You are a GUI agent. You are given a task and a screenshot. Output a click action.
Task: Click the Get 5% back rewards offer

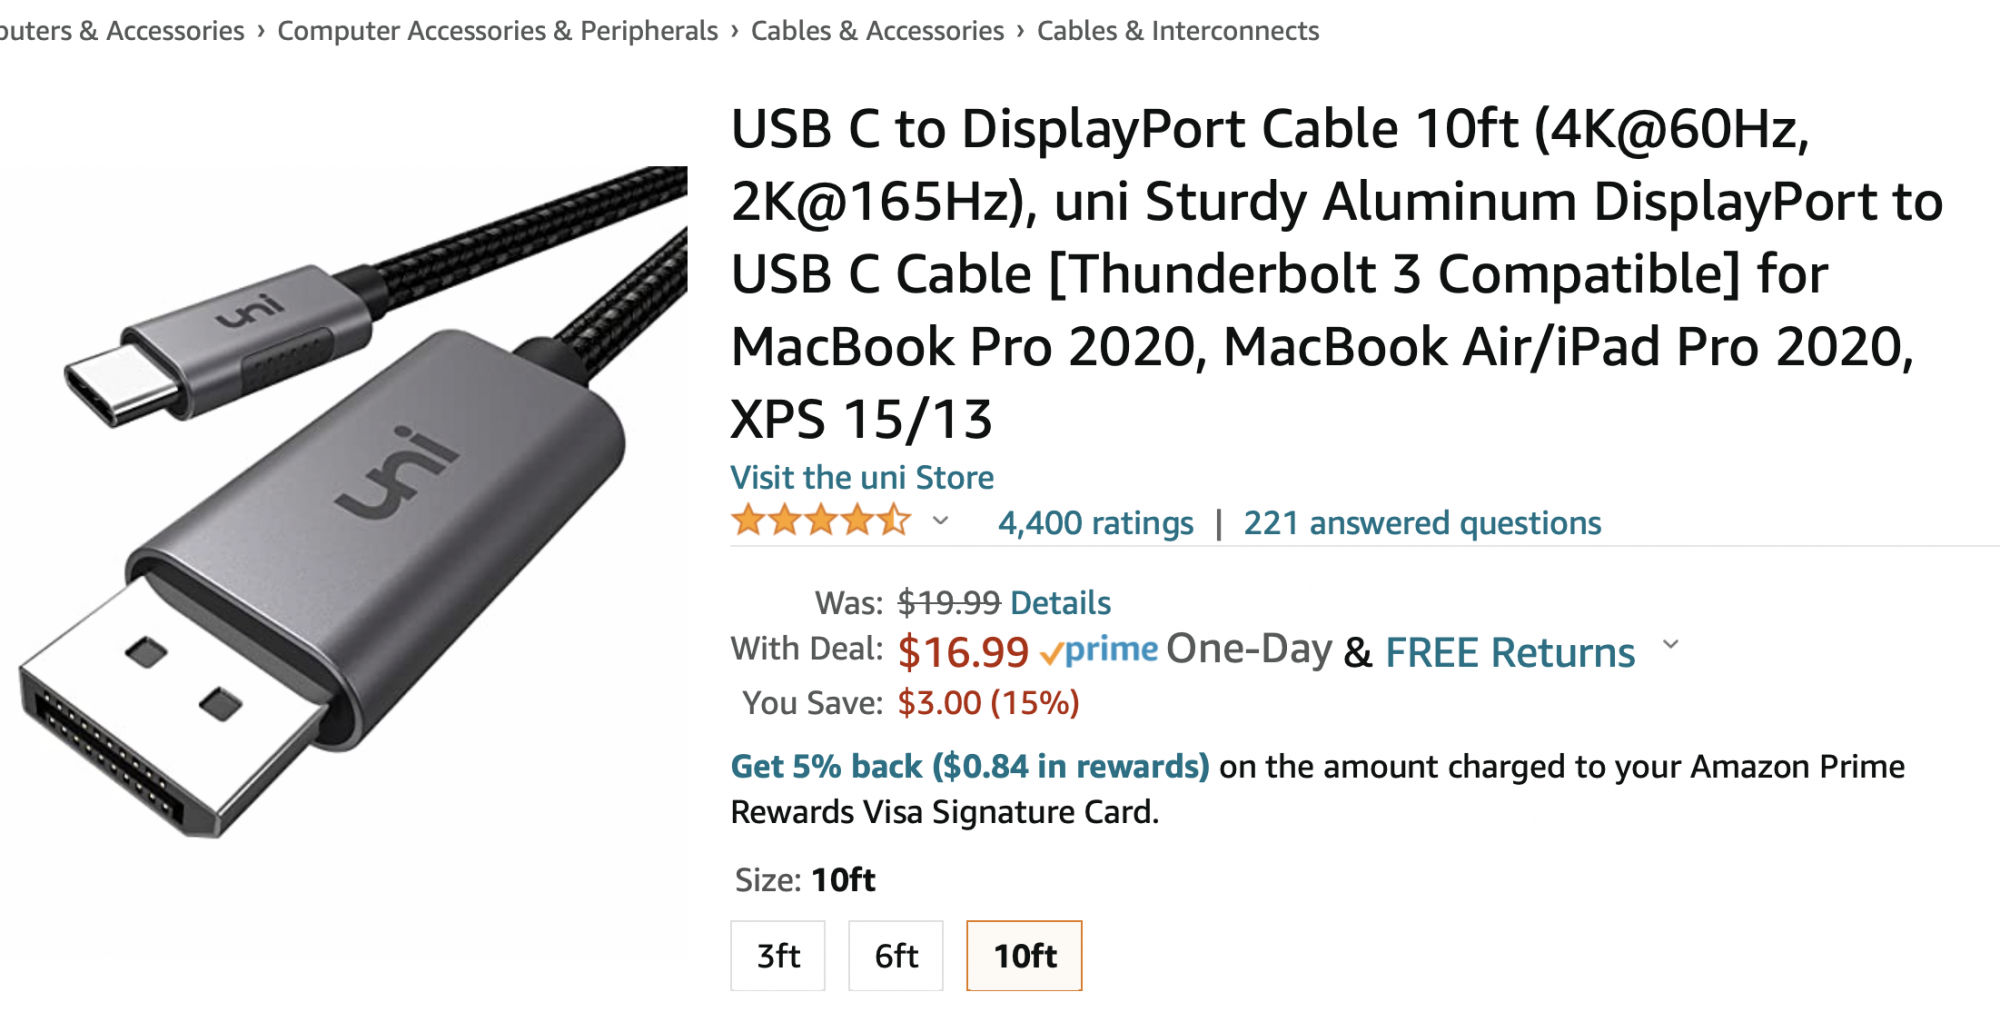(970, 767)
